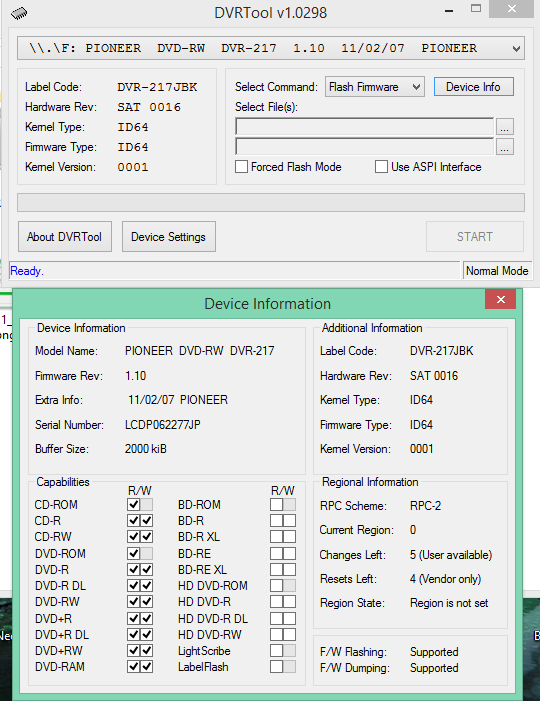The width and height of the screenshot is (540, 701).
Task: Toggle the DVD-RAM write capability checkbox
Action: pos(147,667)
